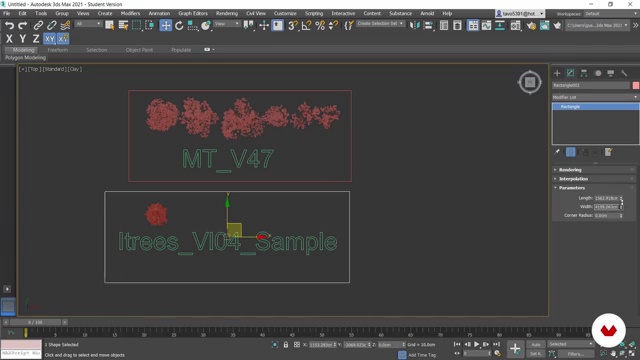The image size is (640, 360).
Task: Click the object color swatch
Action: (x=636, y=85)
